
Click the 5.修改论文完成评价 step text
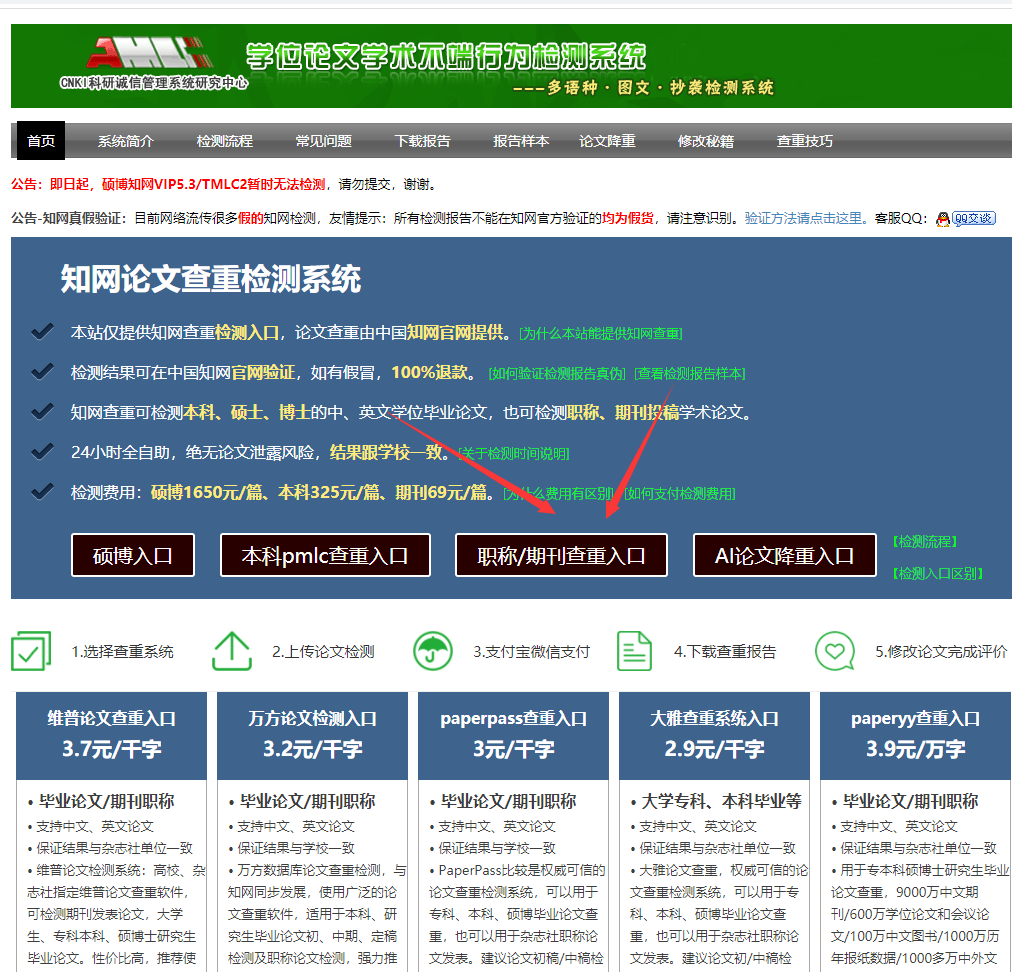tap(941, 652)
